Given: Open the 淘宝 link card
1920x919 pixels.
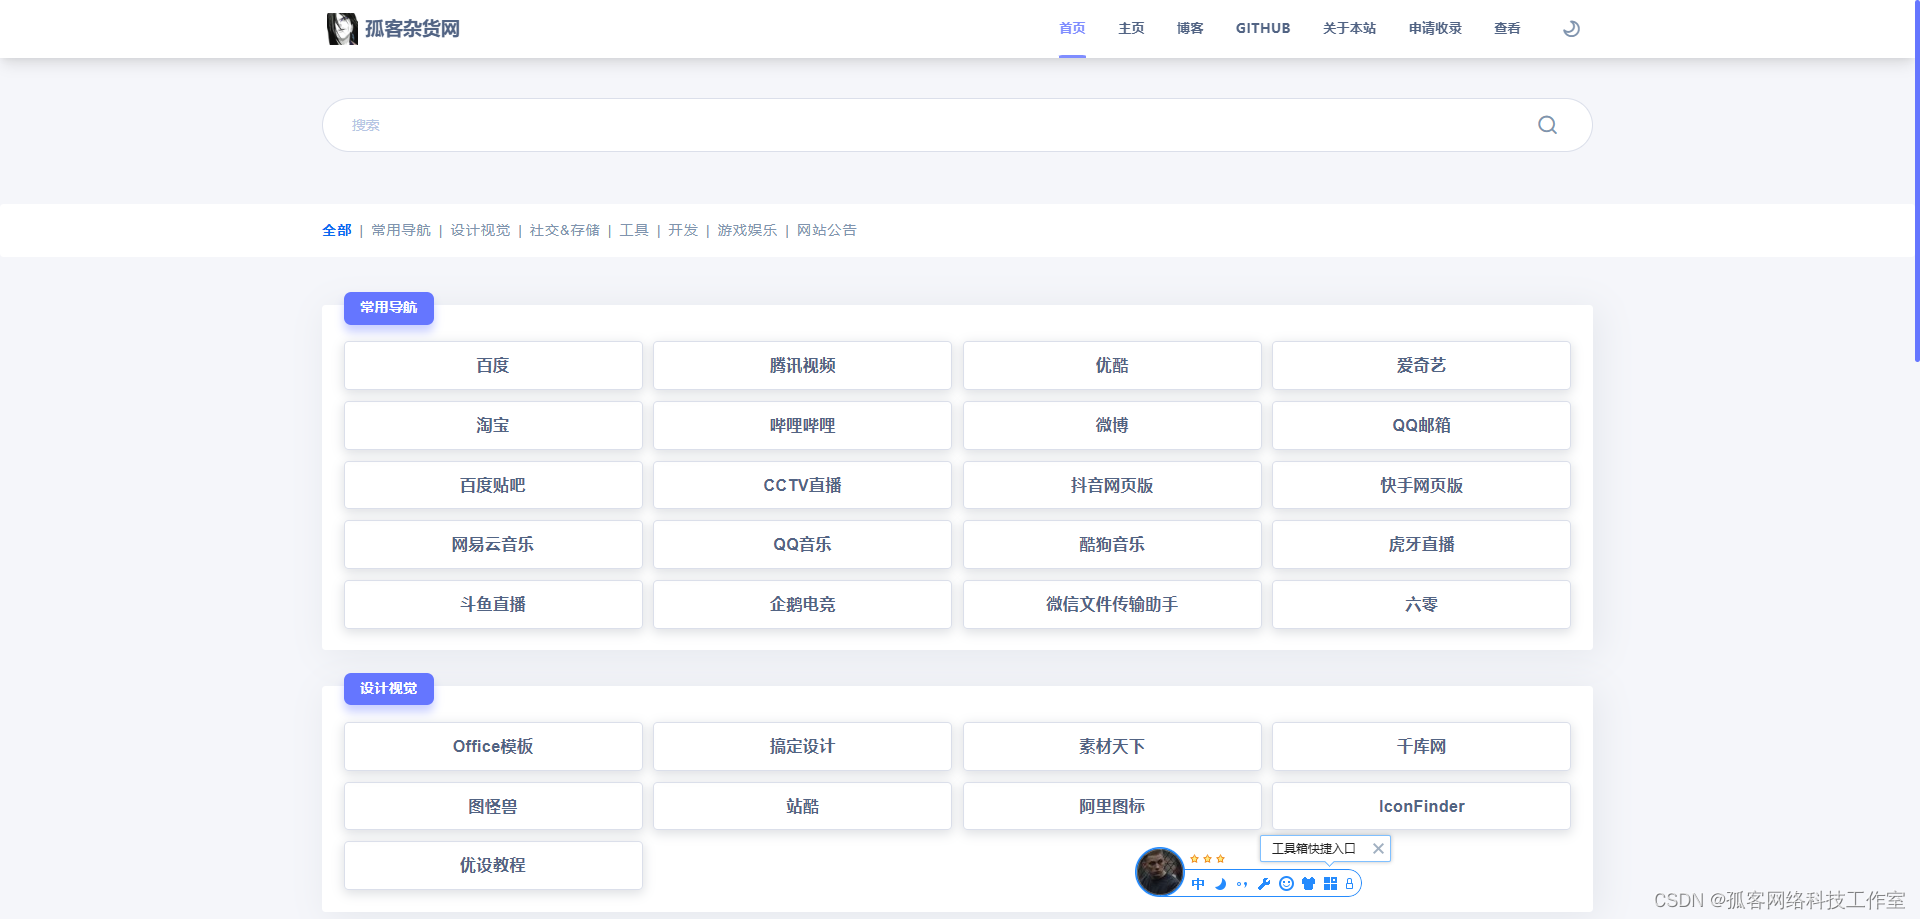Looking at the screenshot, I should click(493, 426).
